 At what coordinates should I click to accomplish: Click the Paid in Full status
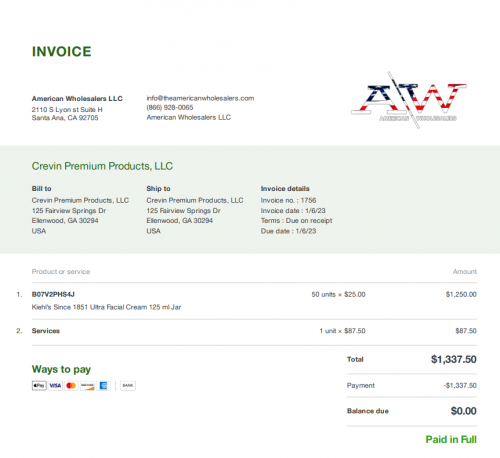coord(451,439)
